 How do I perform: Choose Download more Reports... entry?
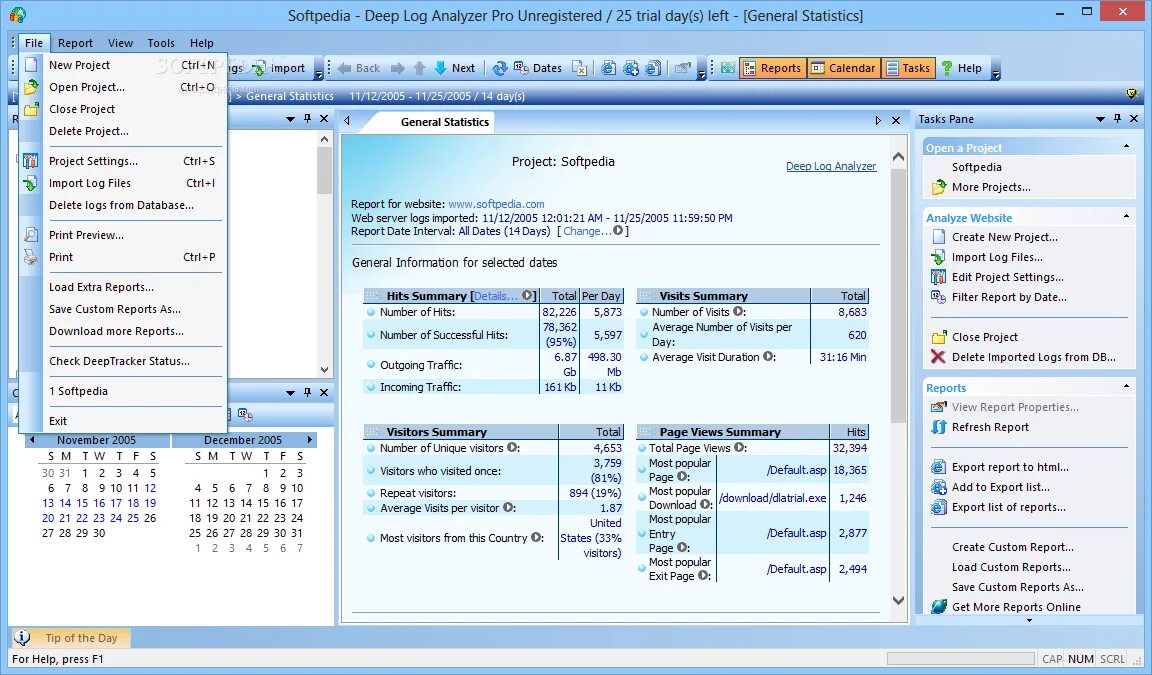pos(123,332)
